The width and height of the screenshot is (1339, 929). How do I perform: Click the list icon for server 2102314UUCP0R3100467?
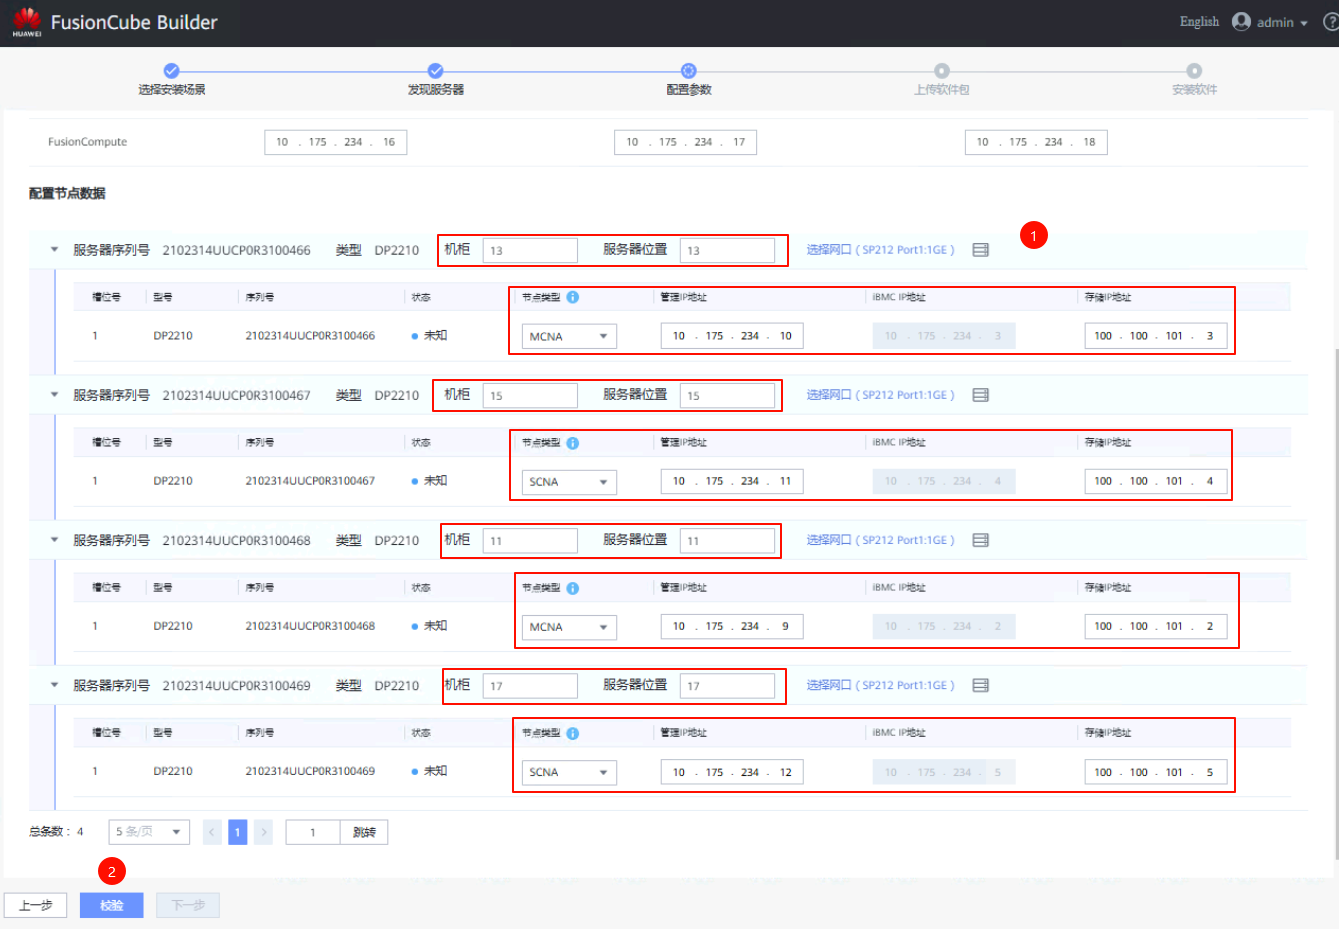tap(980, 395)
